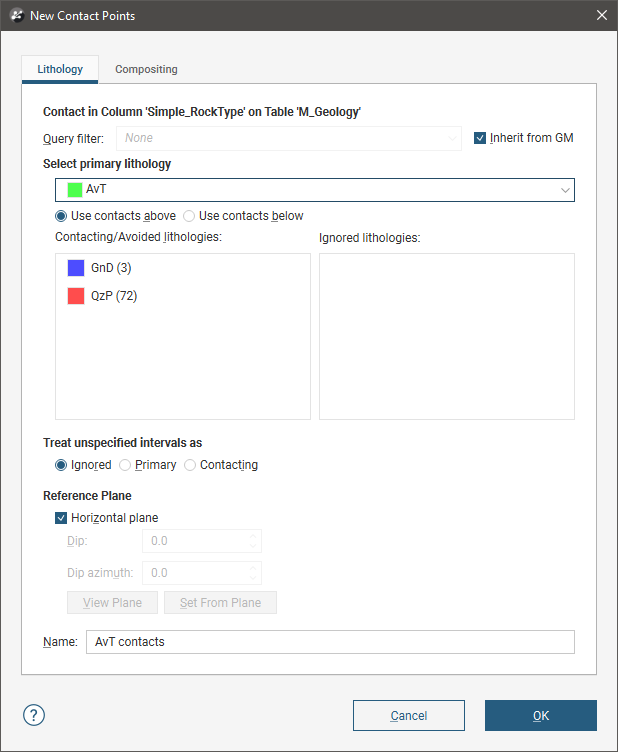618x752 pixels.
Task: Treat unspecified intervals as Primary
Action: (x=125, y=465)
